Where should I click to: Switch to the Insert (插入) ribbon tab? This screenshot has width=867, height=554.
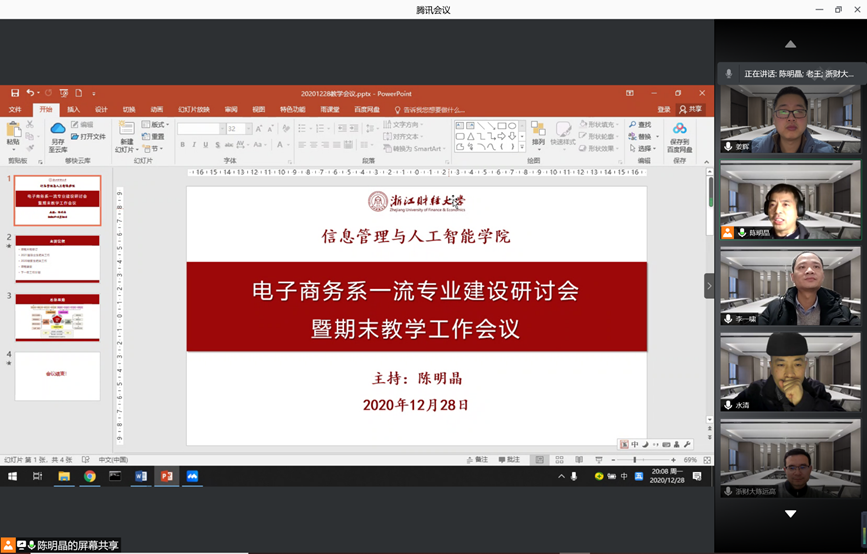point(73,109)
